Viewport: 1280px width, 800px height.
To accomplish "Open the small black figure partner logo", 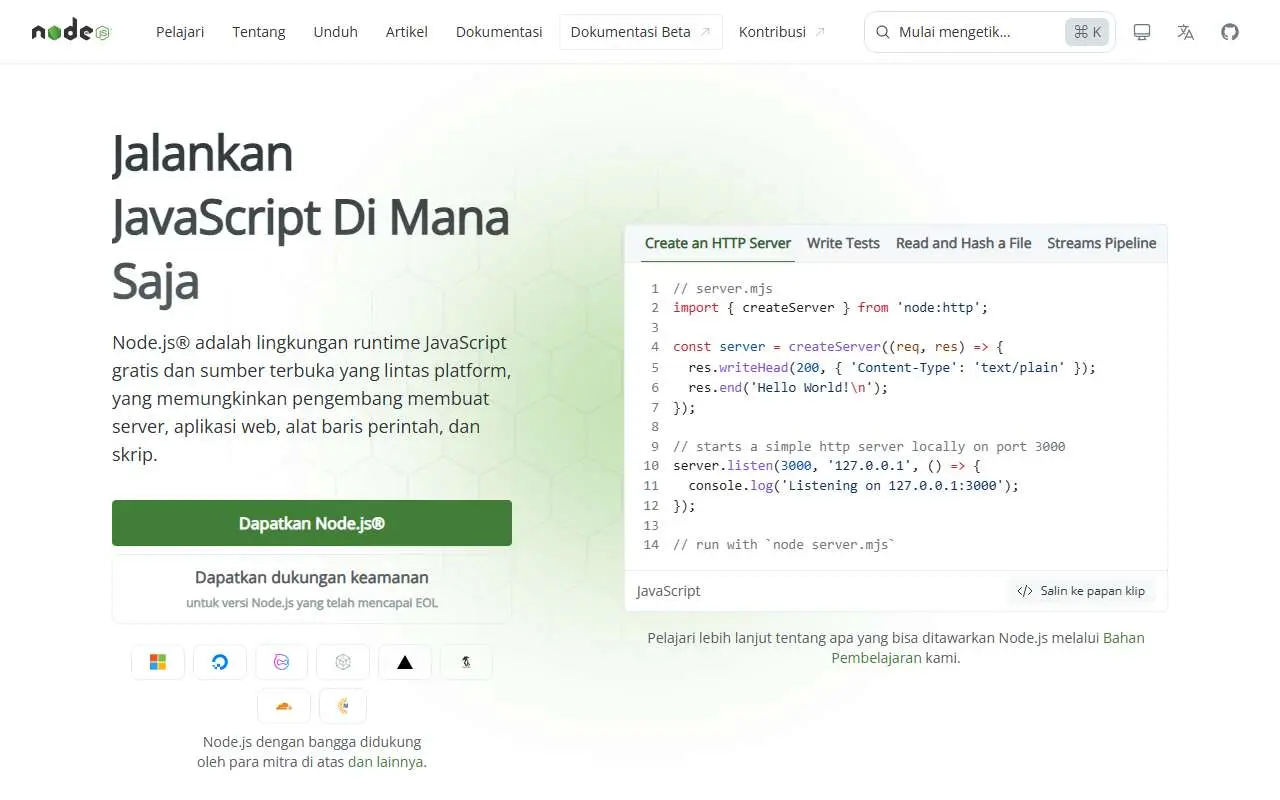I will pyautogui.click(x=466, y=662).
